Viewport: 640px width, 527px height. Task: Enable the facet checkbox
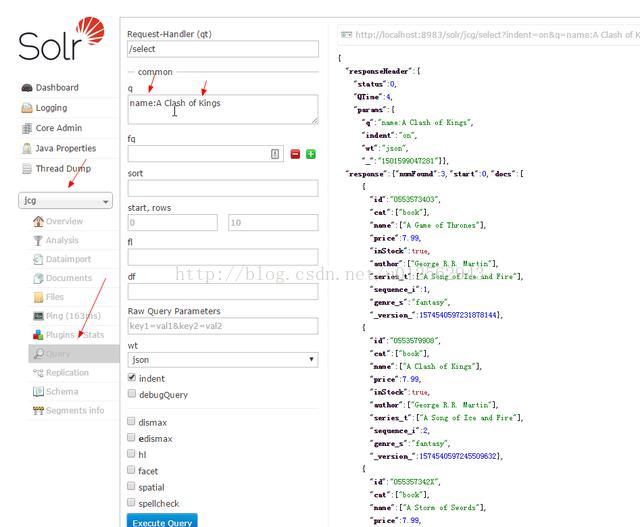pos(131,470)
